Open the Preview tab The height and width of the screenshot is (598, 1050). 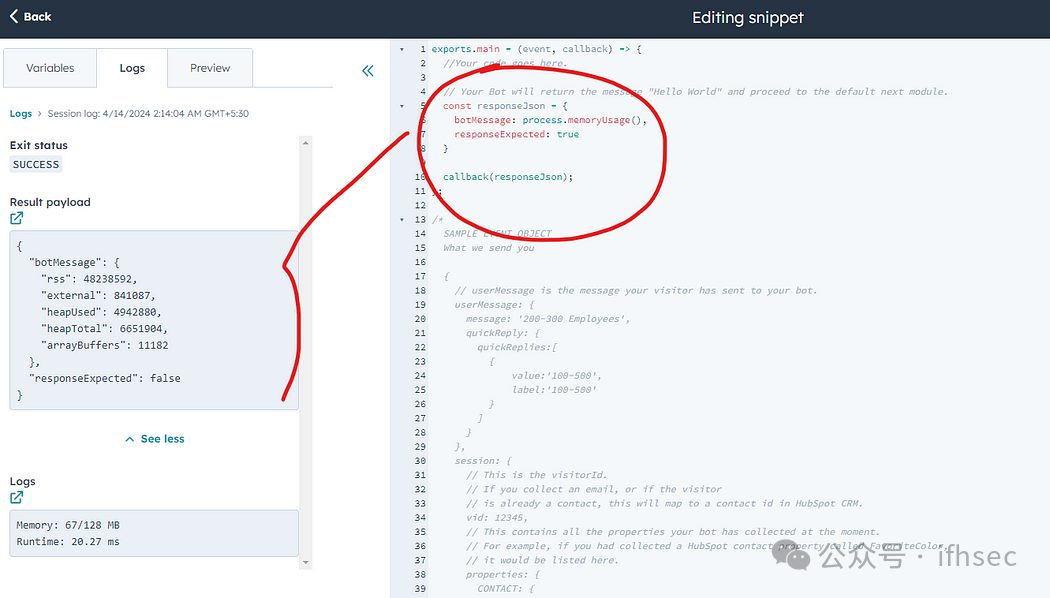click(x=210, y=68)
